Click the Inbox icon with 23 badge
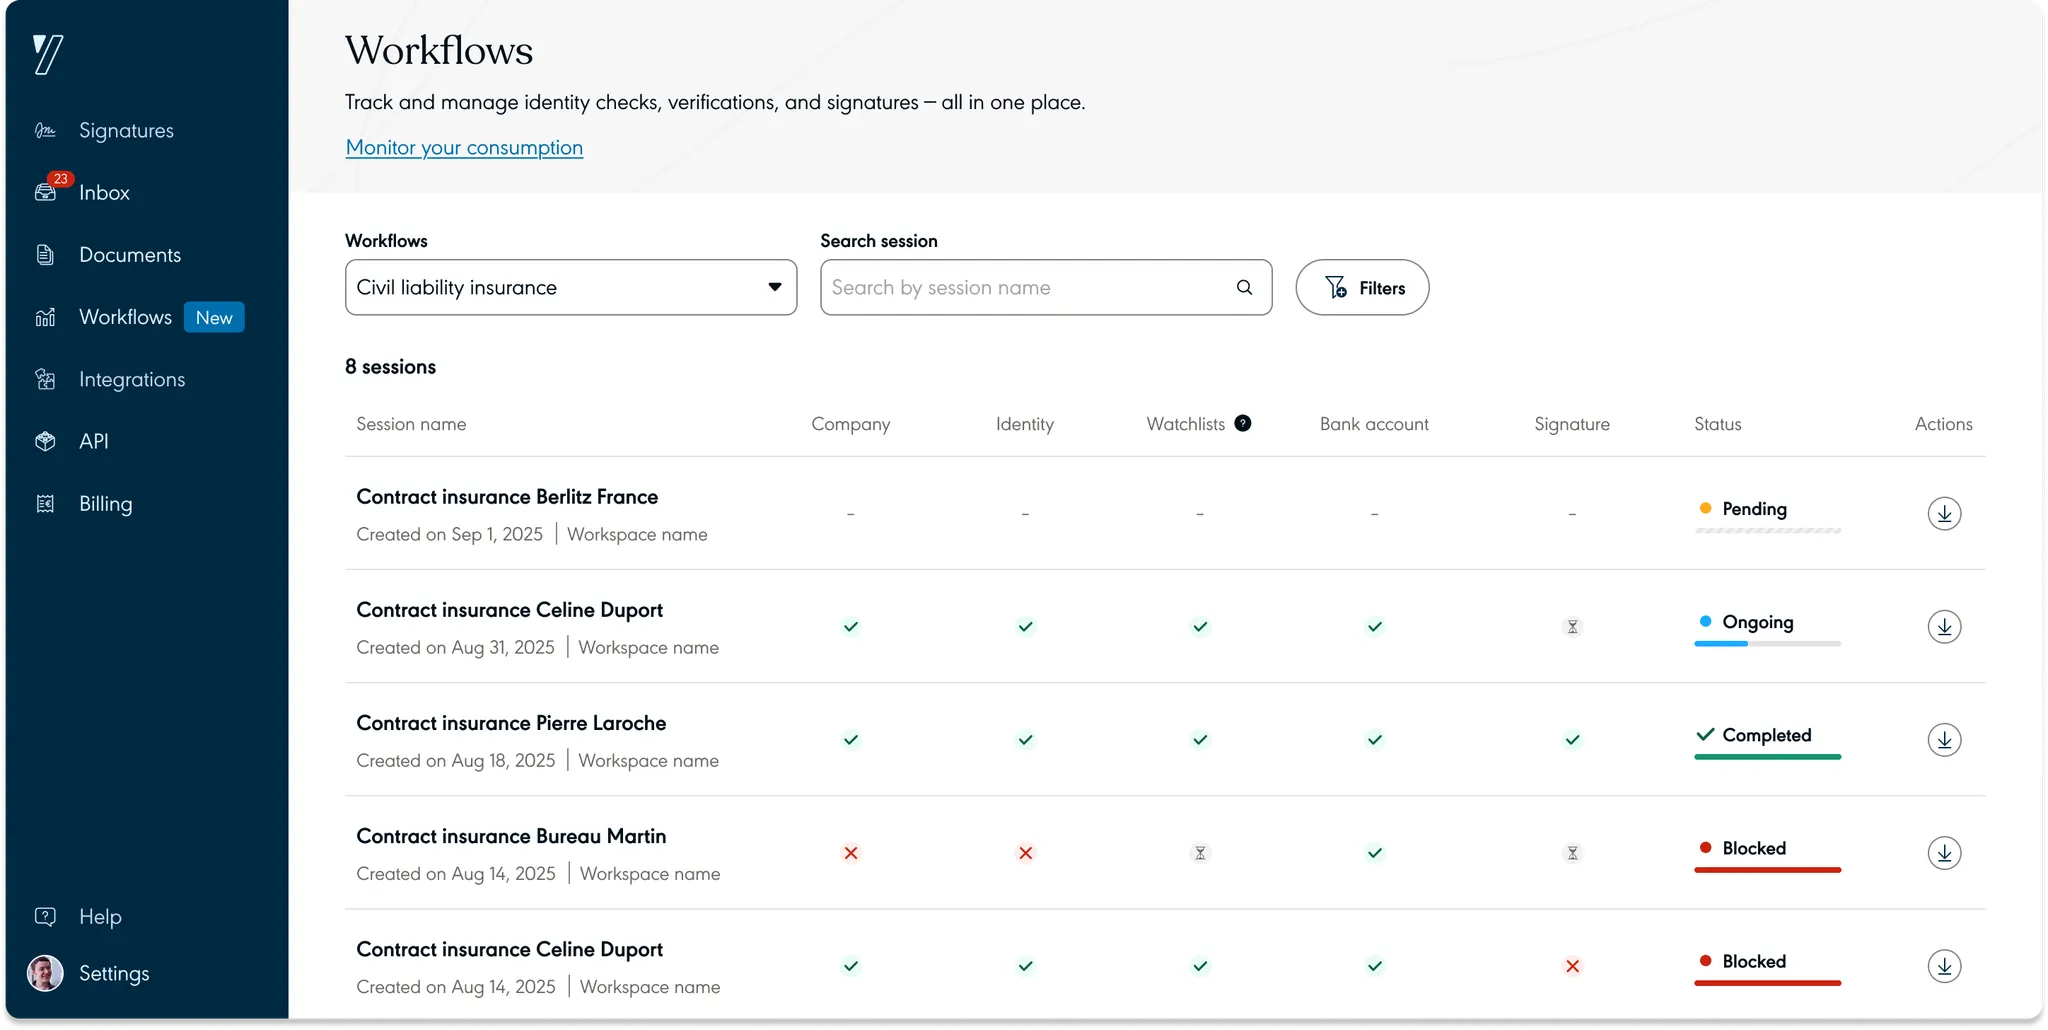The height and width of the screenshot is (1030, 2048). [46, 191]
